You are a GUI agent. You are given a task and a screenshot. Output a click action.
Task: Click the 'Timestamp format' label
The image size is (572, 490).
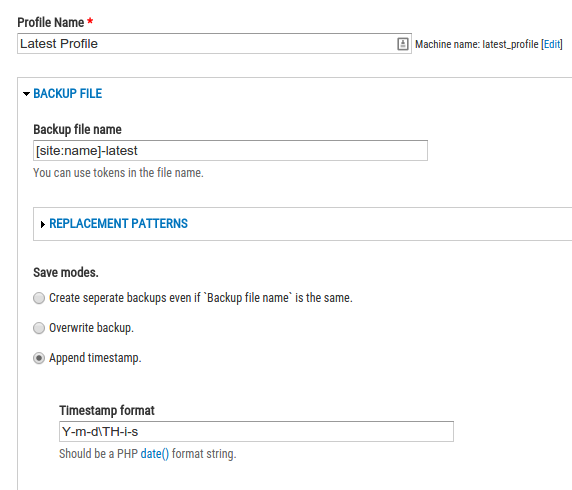coord(107,410)
